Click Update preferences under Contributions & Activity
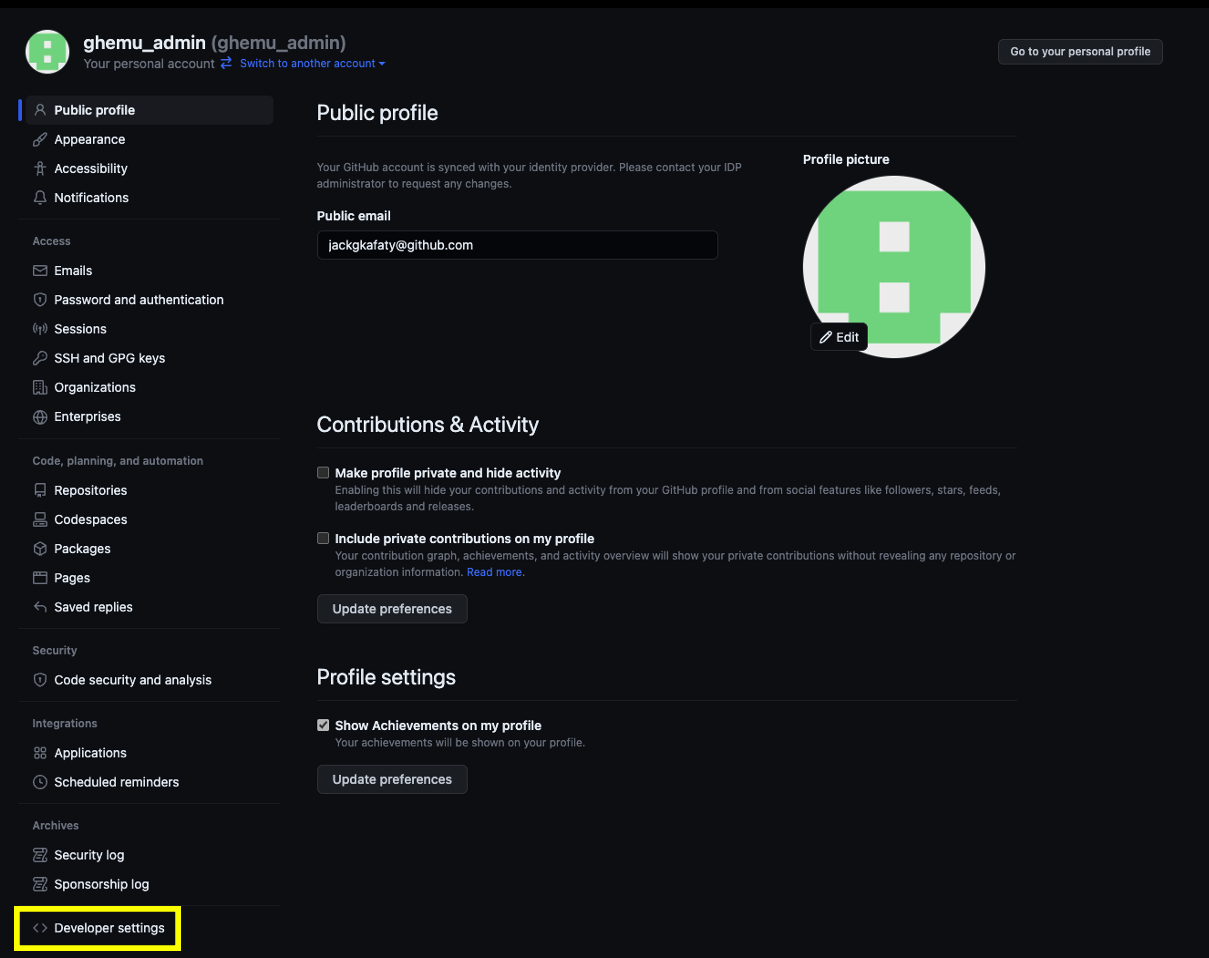The height and width of the screenshot is (958, 1209). coord(392,608)
